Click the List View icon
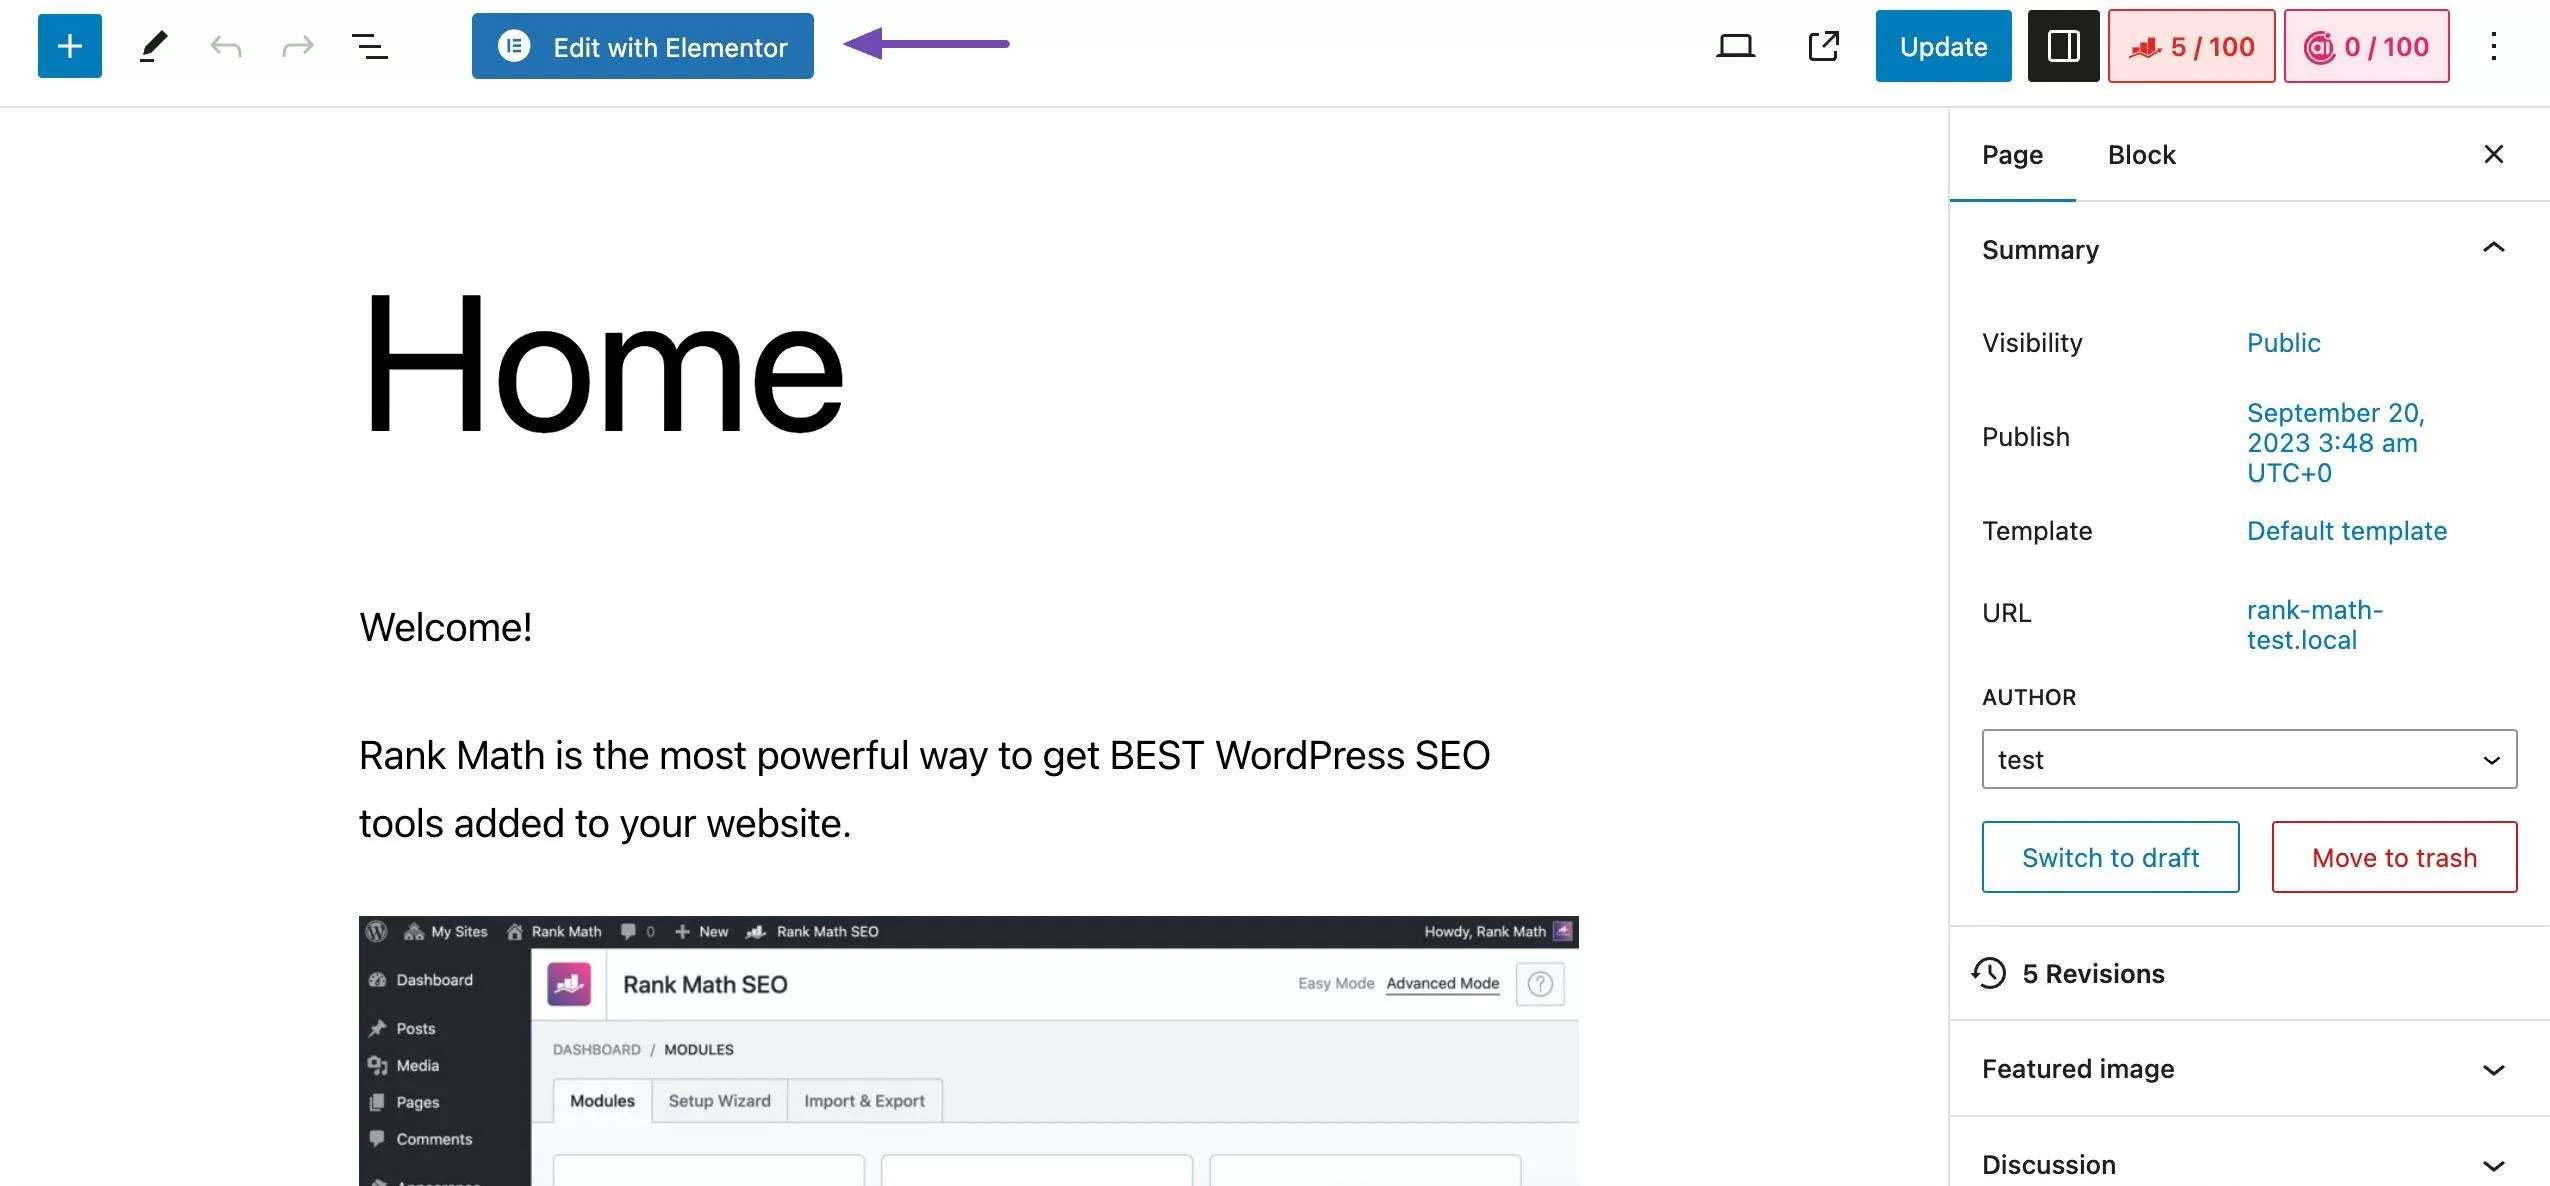Screen dimensions: 2550x1186 pyautogui.click(x=369, y=46)
